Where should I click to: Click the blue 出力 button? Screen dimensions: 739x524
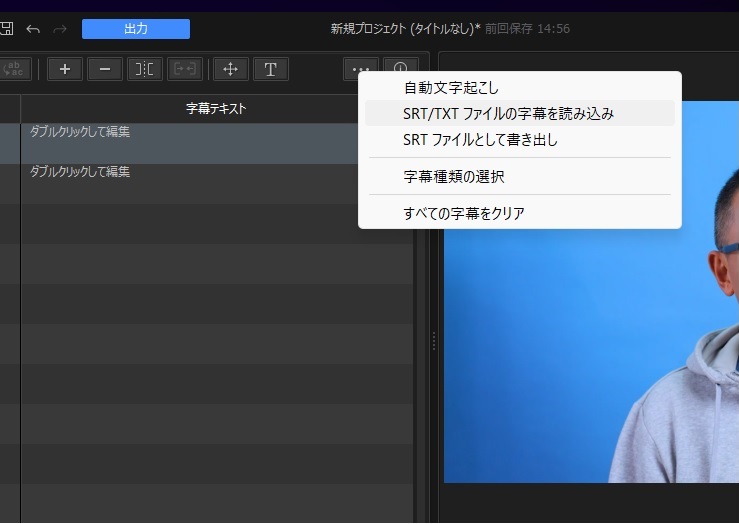(x=136, y=29)
